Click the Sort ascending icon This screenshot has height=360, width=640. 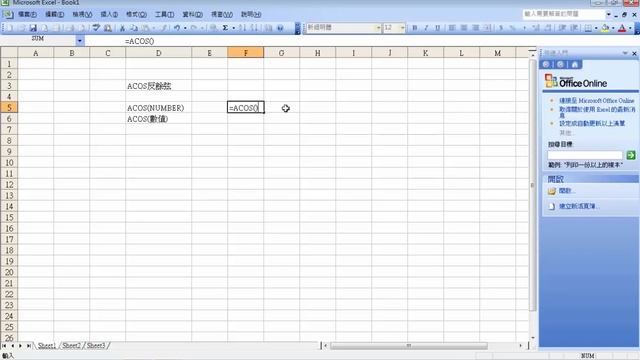pos(242,28)
